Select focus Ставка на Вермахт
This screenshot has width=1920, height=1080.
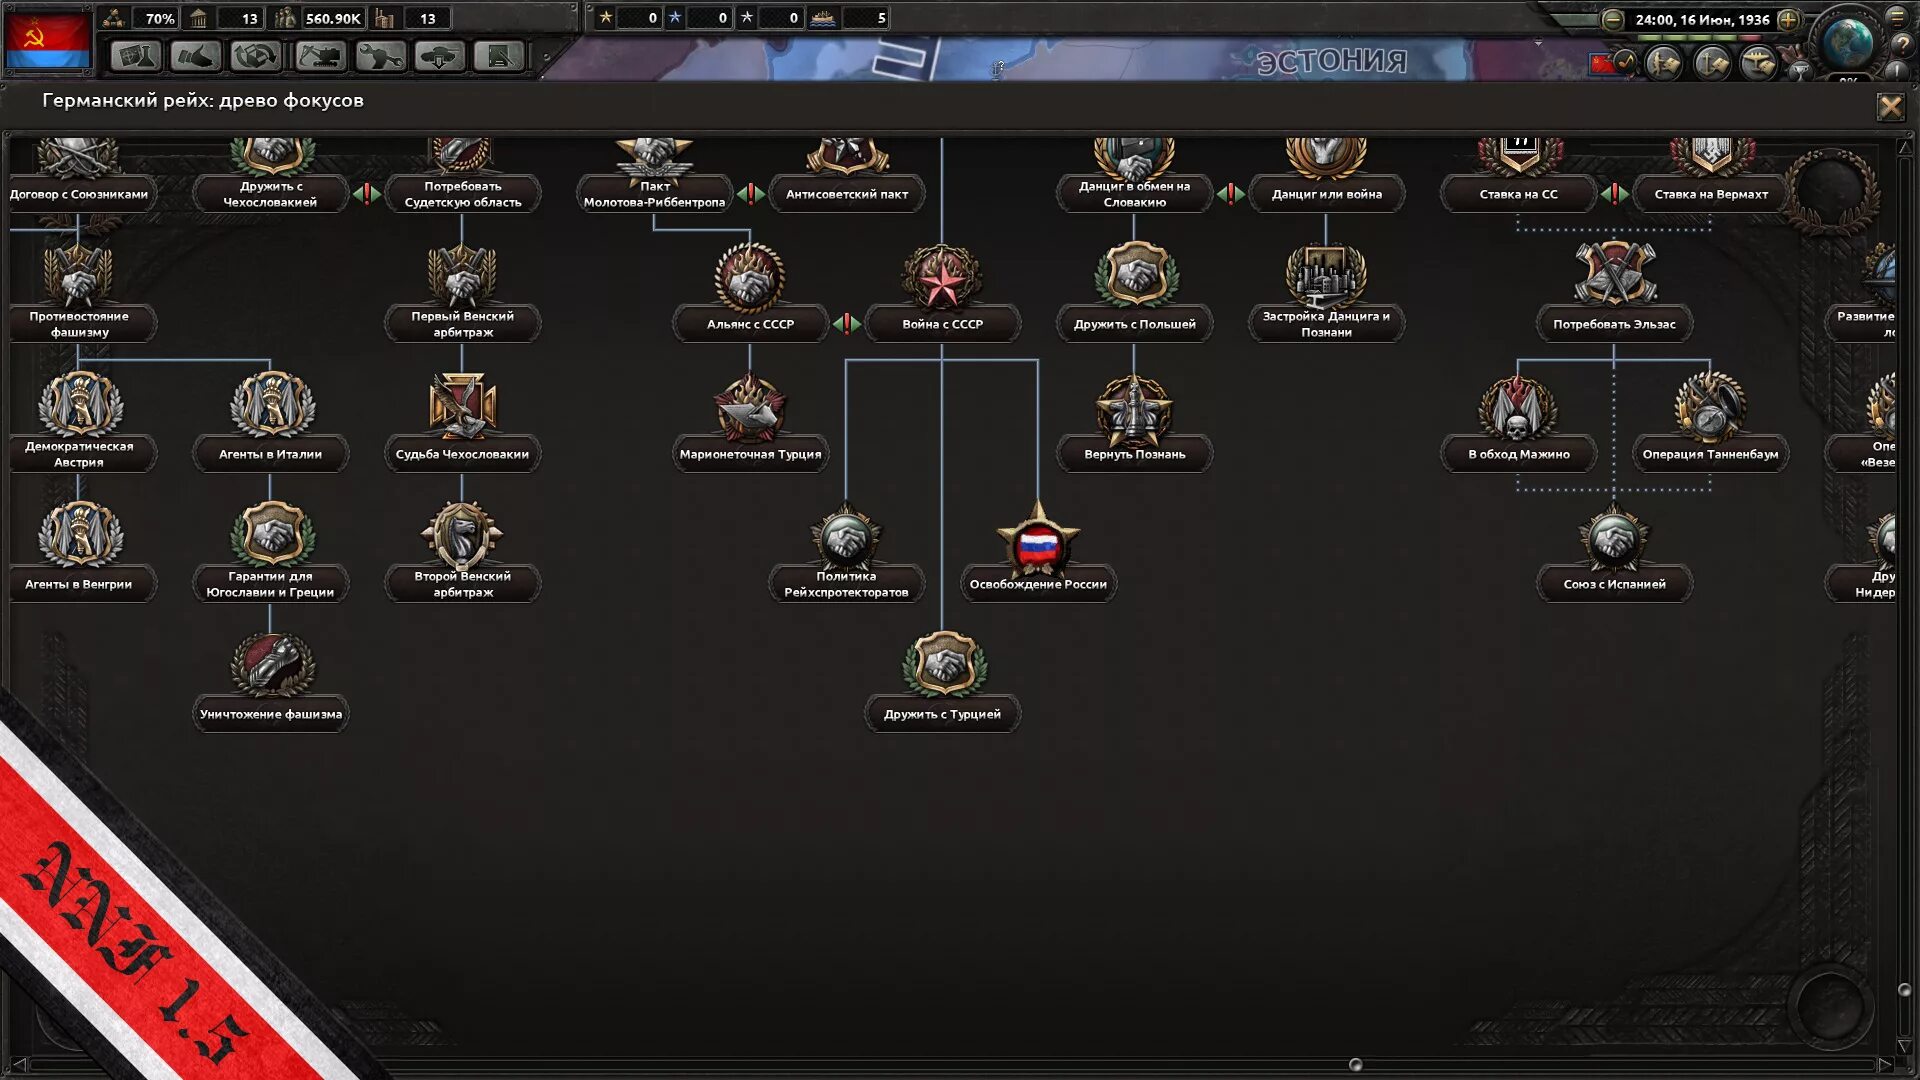pyautogui.click(x=1711, y=194)
